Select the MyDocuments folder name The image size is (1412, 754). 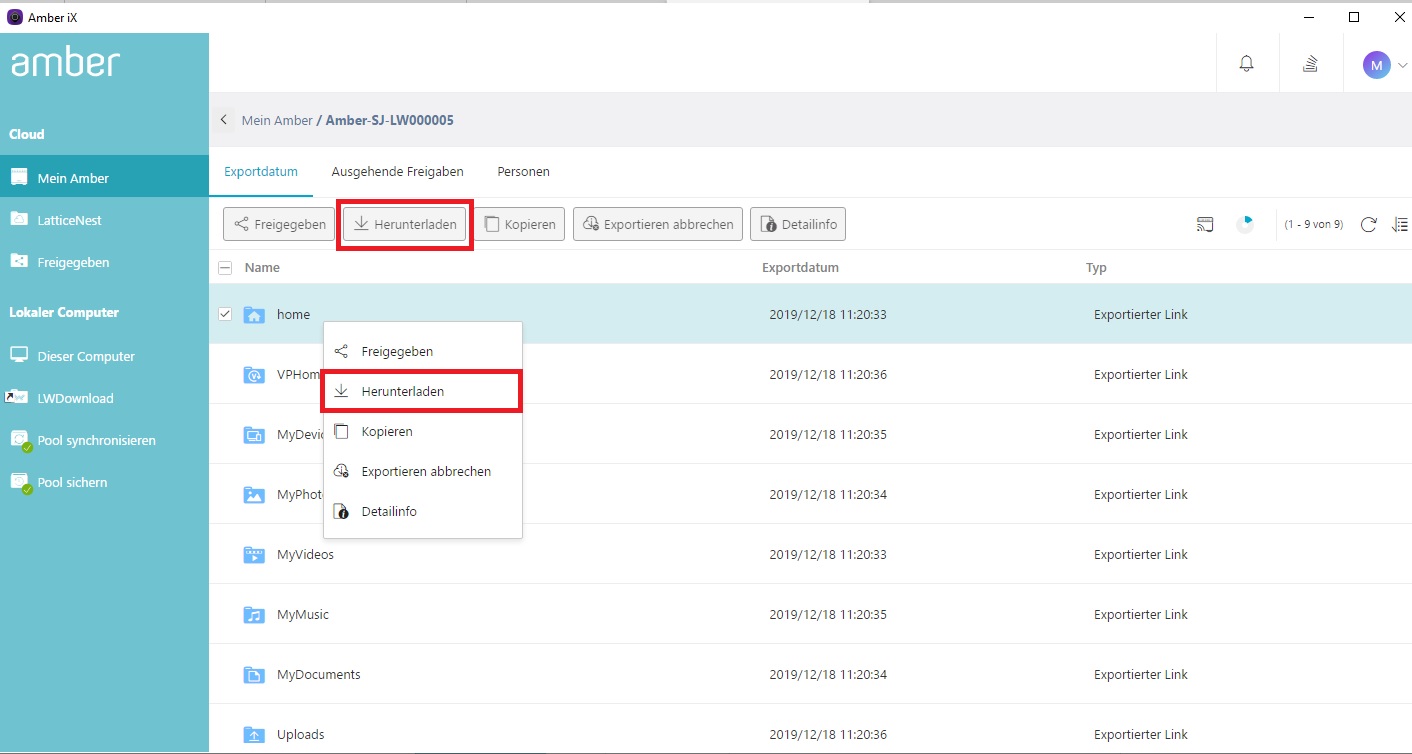[318, 674]
